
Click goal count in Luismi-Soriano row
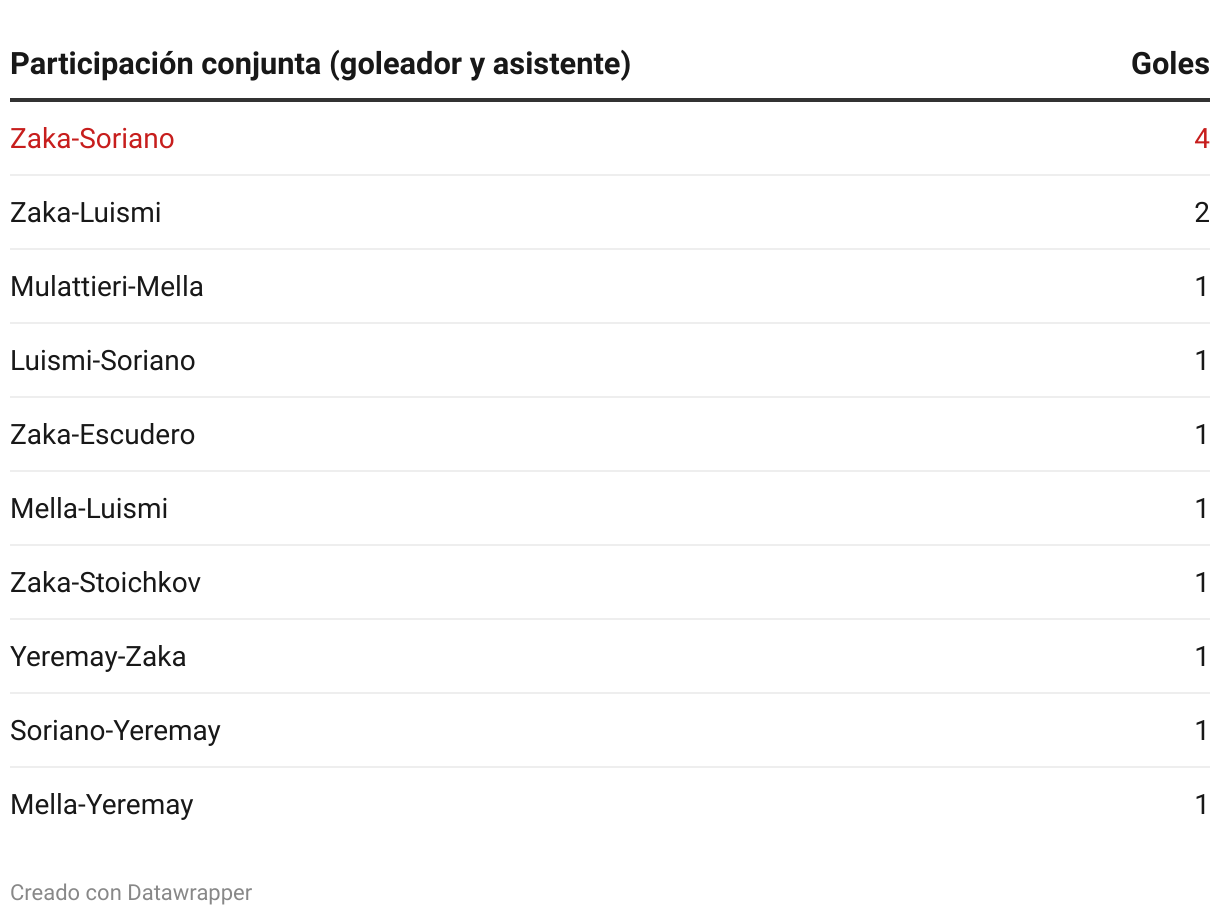[1202, 361]
